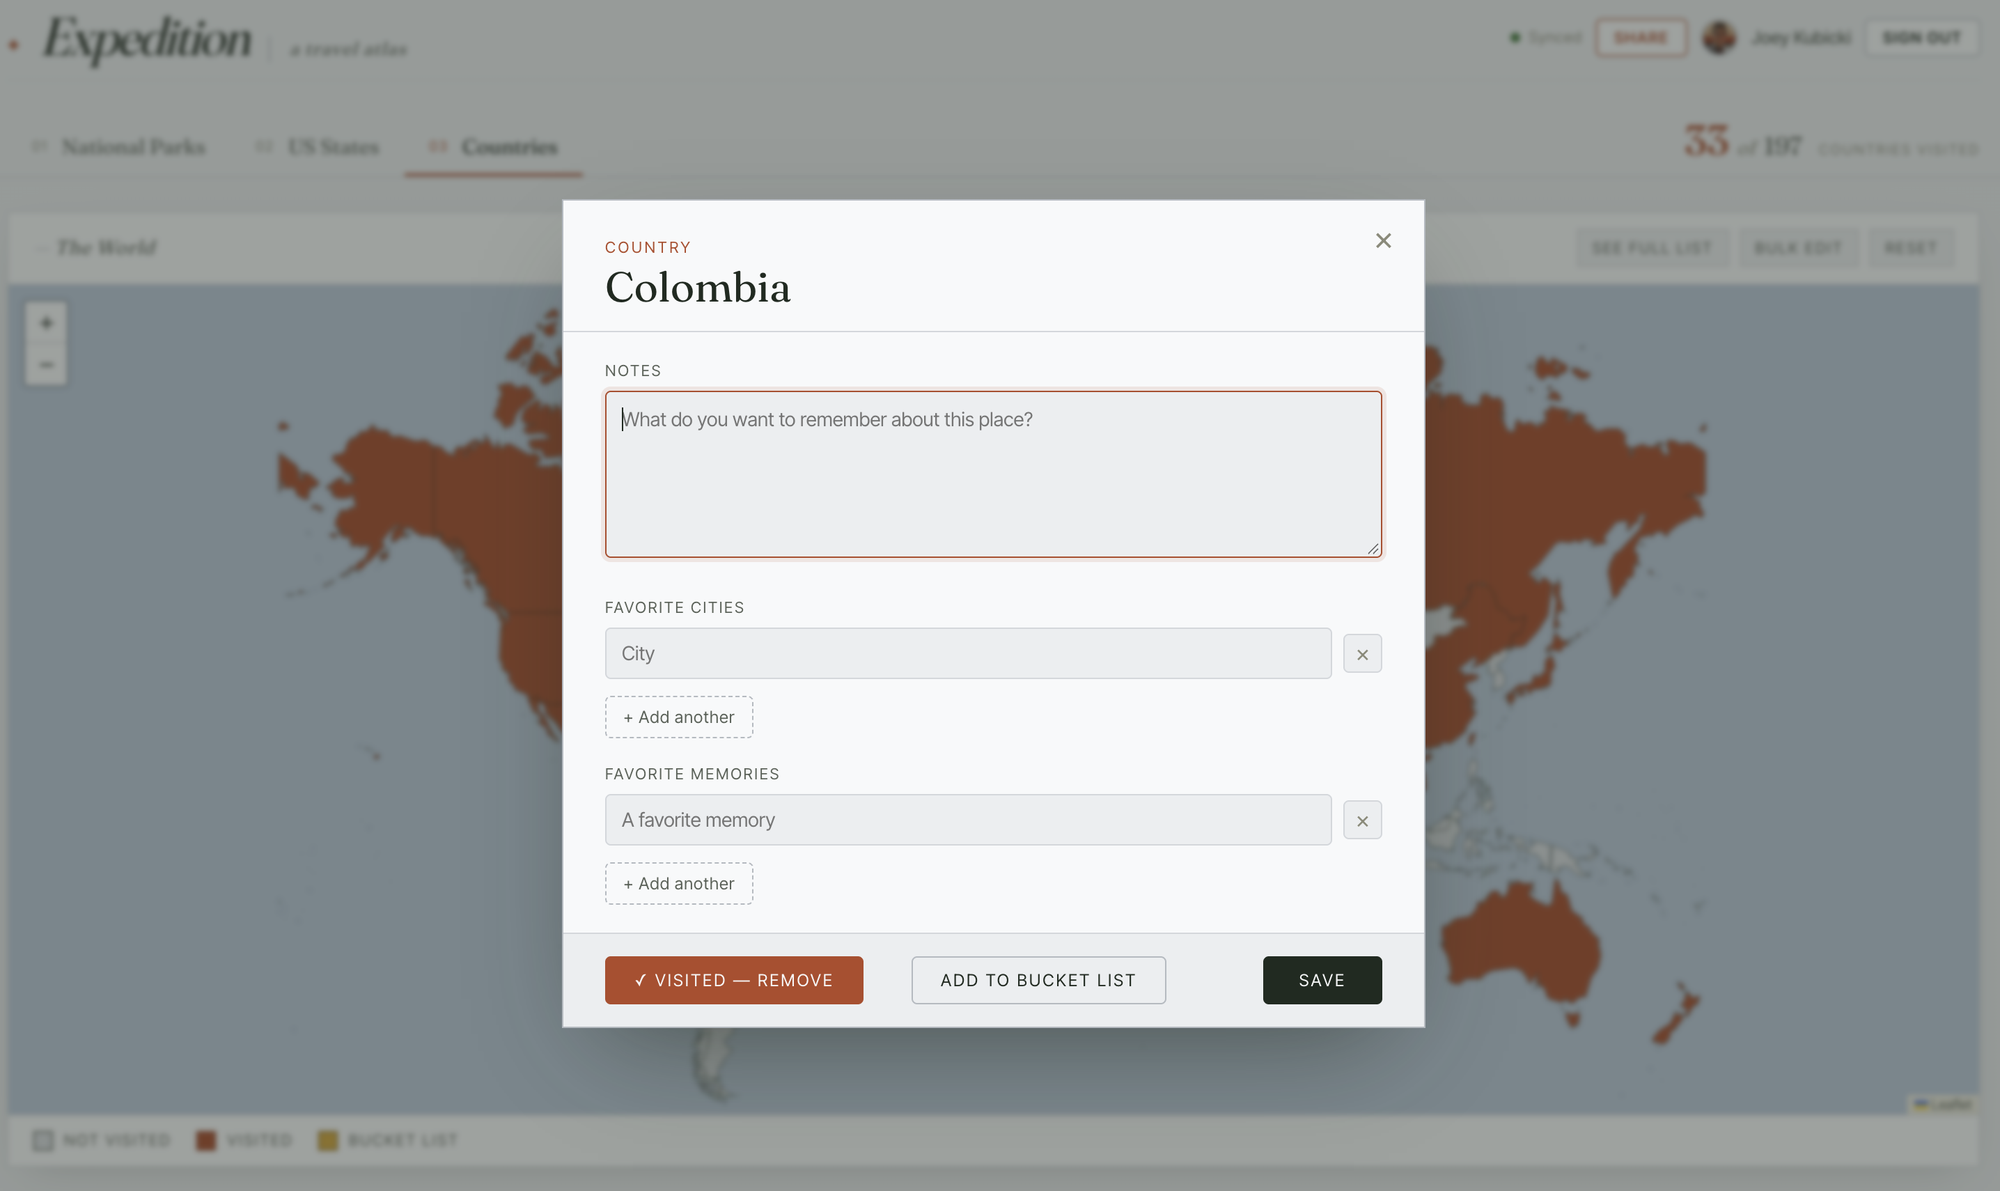Click the Not Visited legend swatch
2000x1191 pixels.
(x=43, y=1141)
